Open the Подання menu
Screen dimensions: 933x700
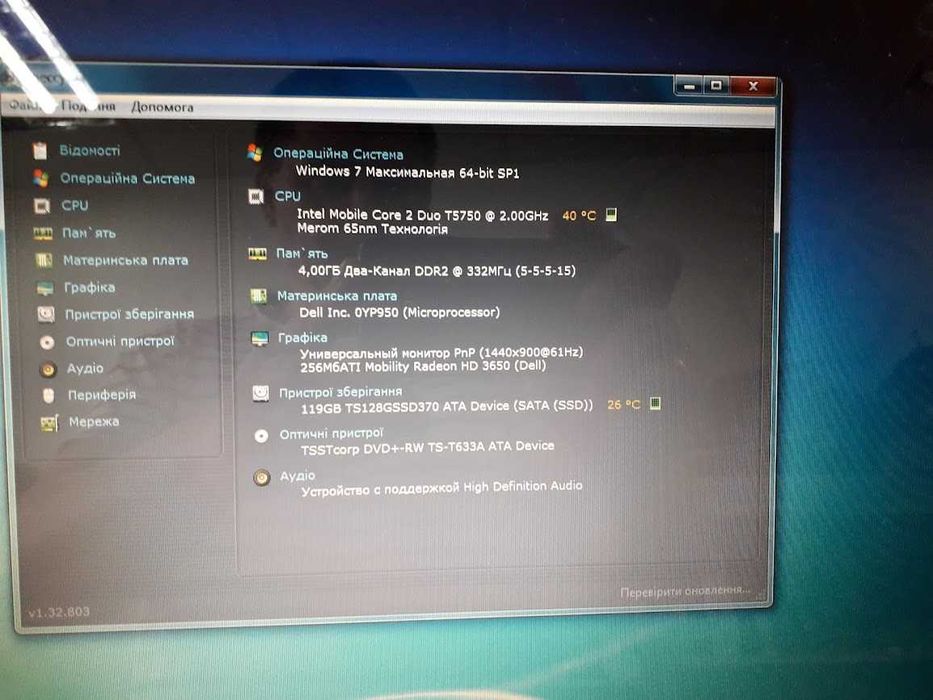pos(89,106)
